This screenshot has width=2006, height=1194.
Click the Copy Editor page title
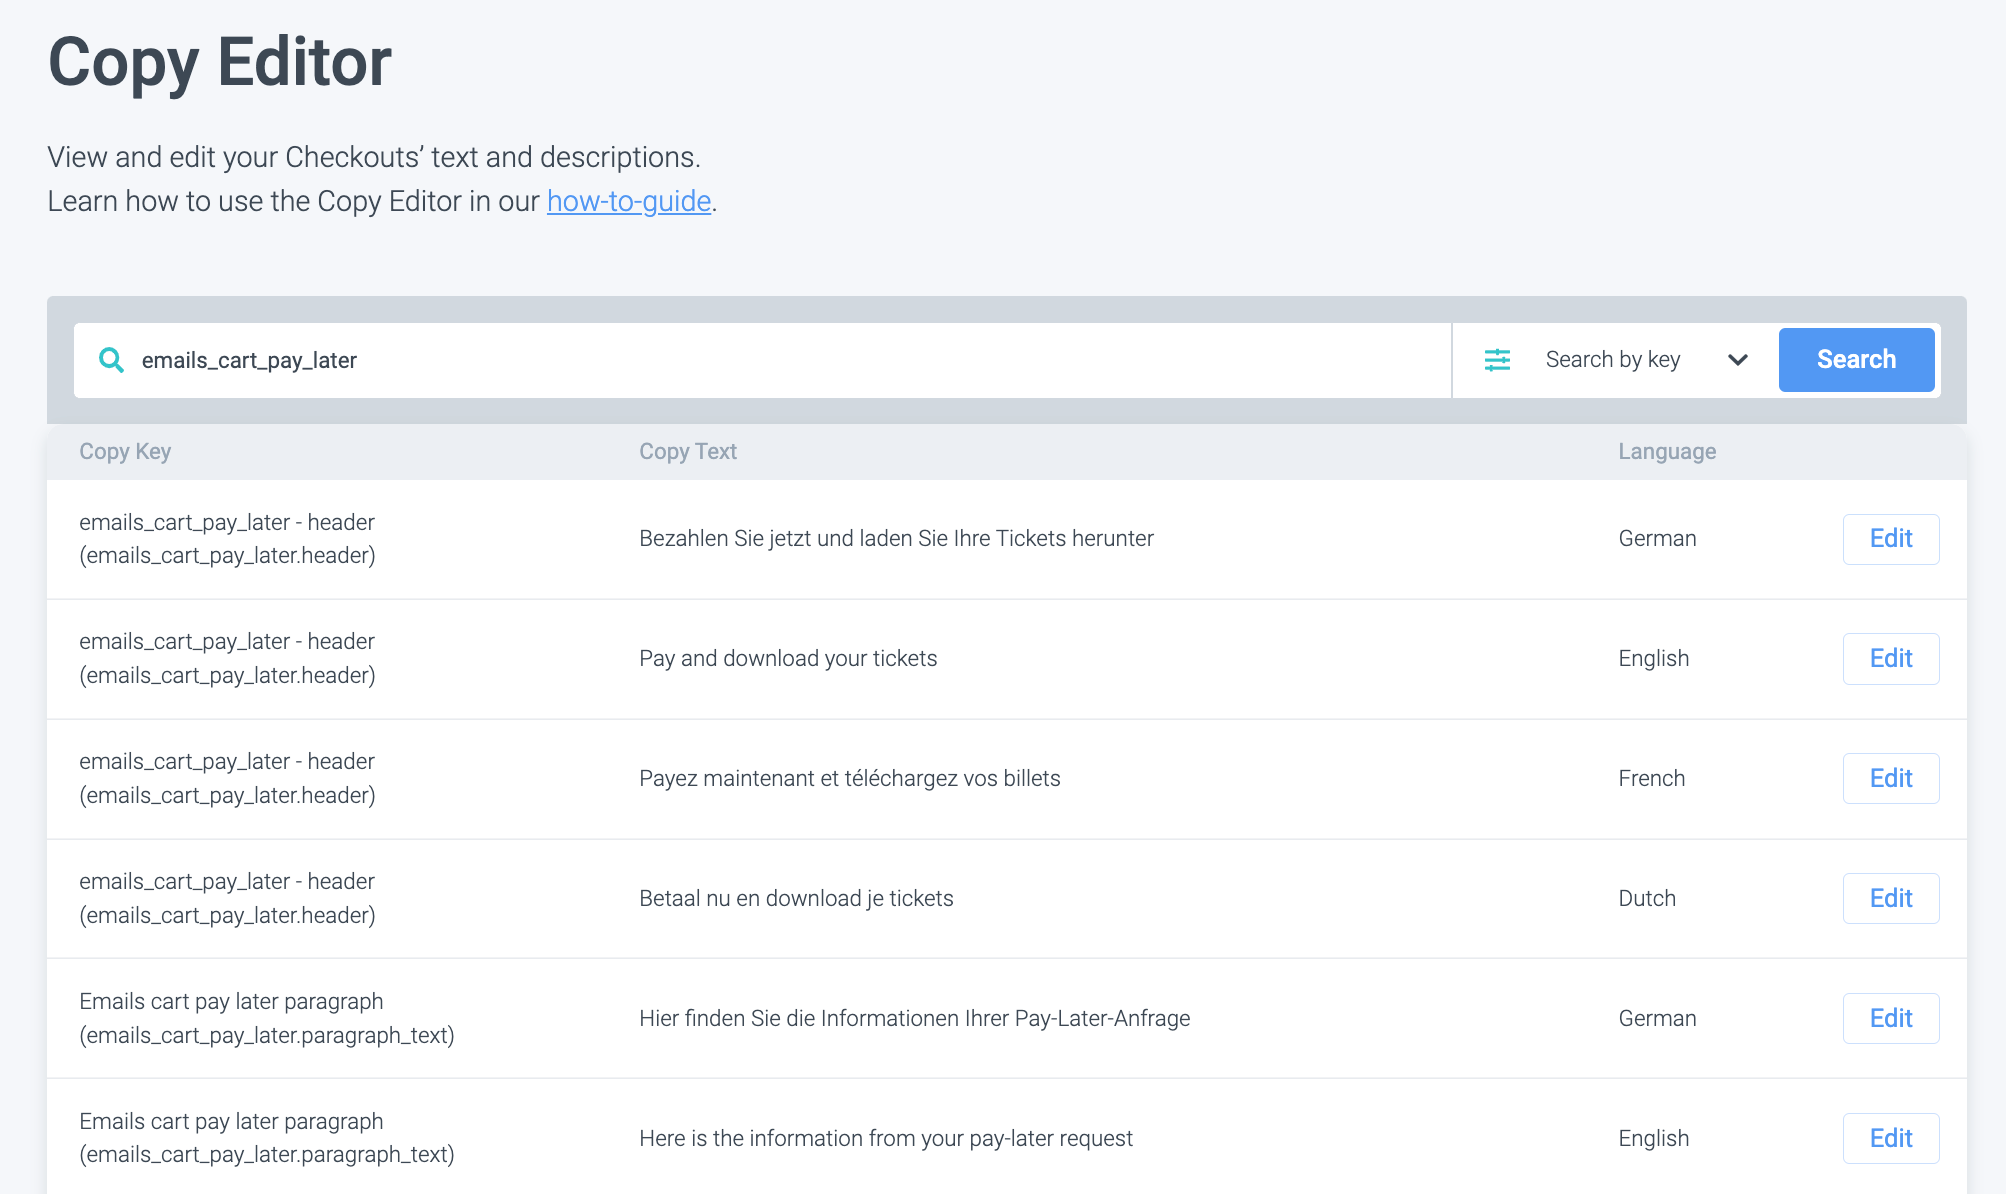pyautogui.click(x=220, y=63)
